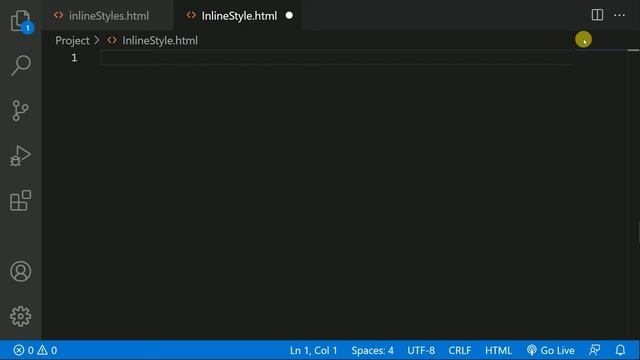Split the editor to the right

click(597, 15)
